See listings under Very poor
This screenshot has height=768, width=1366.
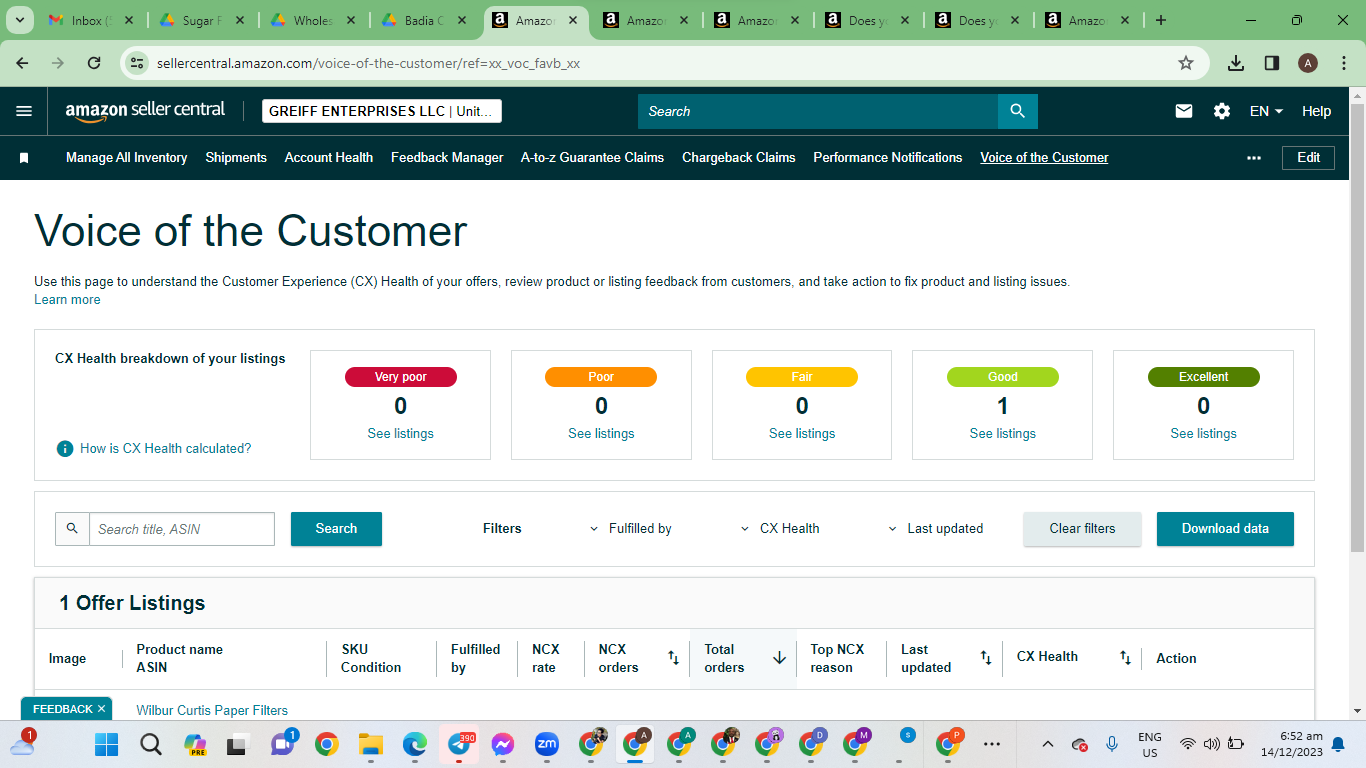pos(400,434)
